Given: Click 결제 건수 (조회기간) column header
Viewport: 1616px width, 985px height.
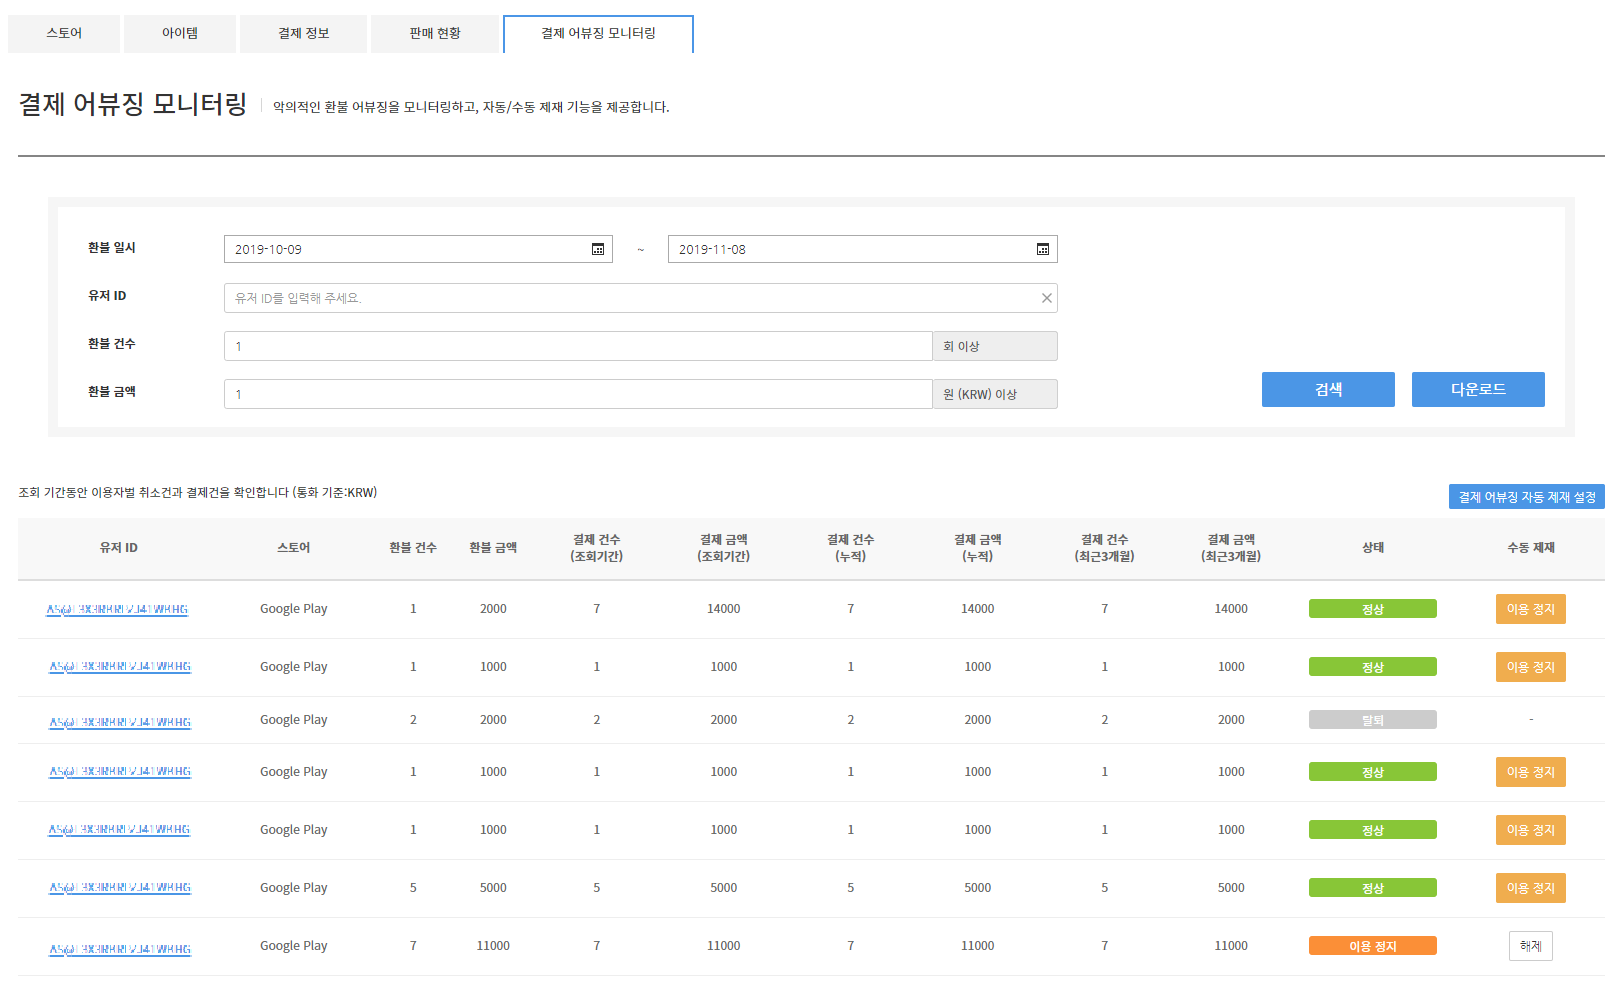Looking at the screenshot, I should tap(597, 548).
